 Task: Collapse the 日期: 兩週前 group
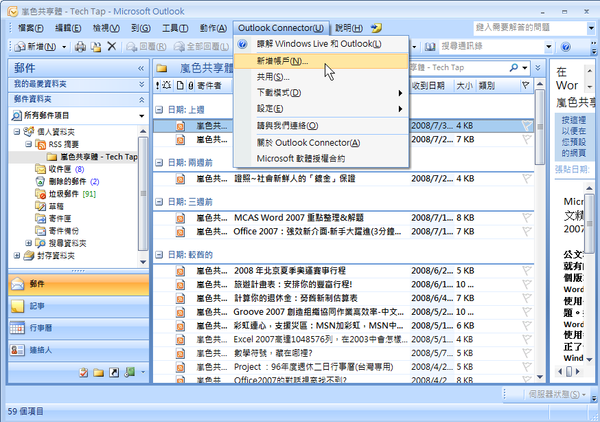click(159, 163)
